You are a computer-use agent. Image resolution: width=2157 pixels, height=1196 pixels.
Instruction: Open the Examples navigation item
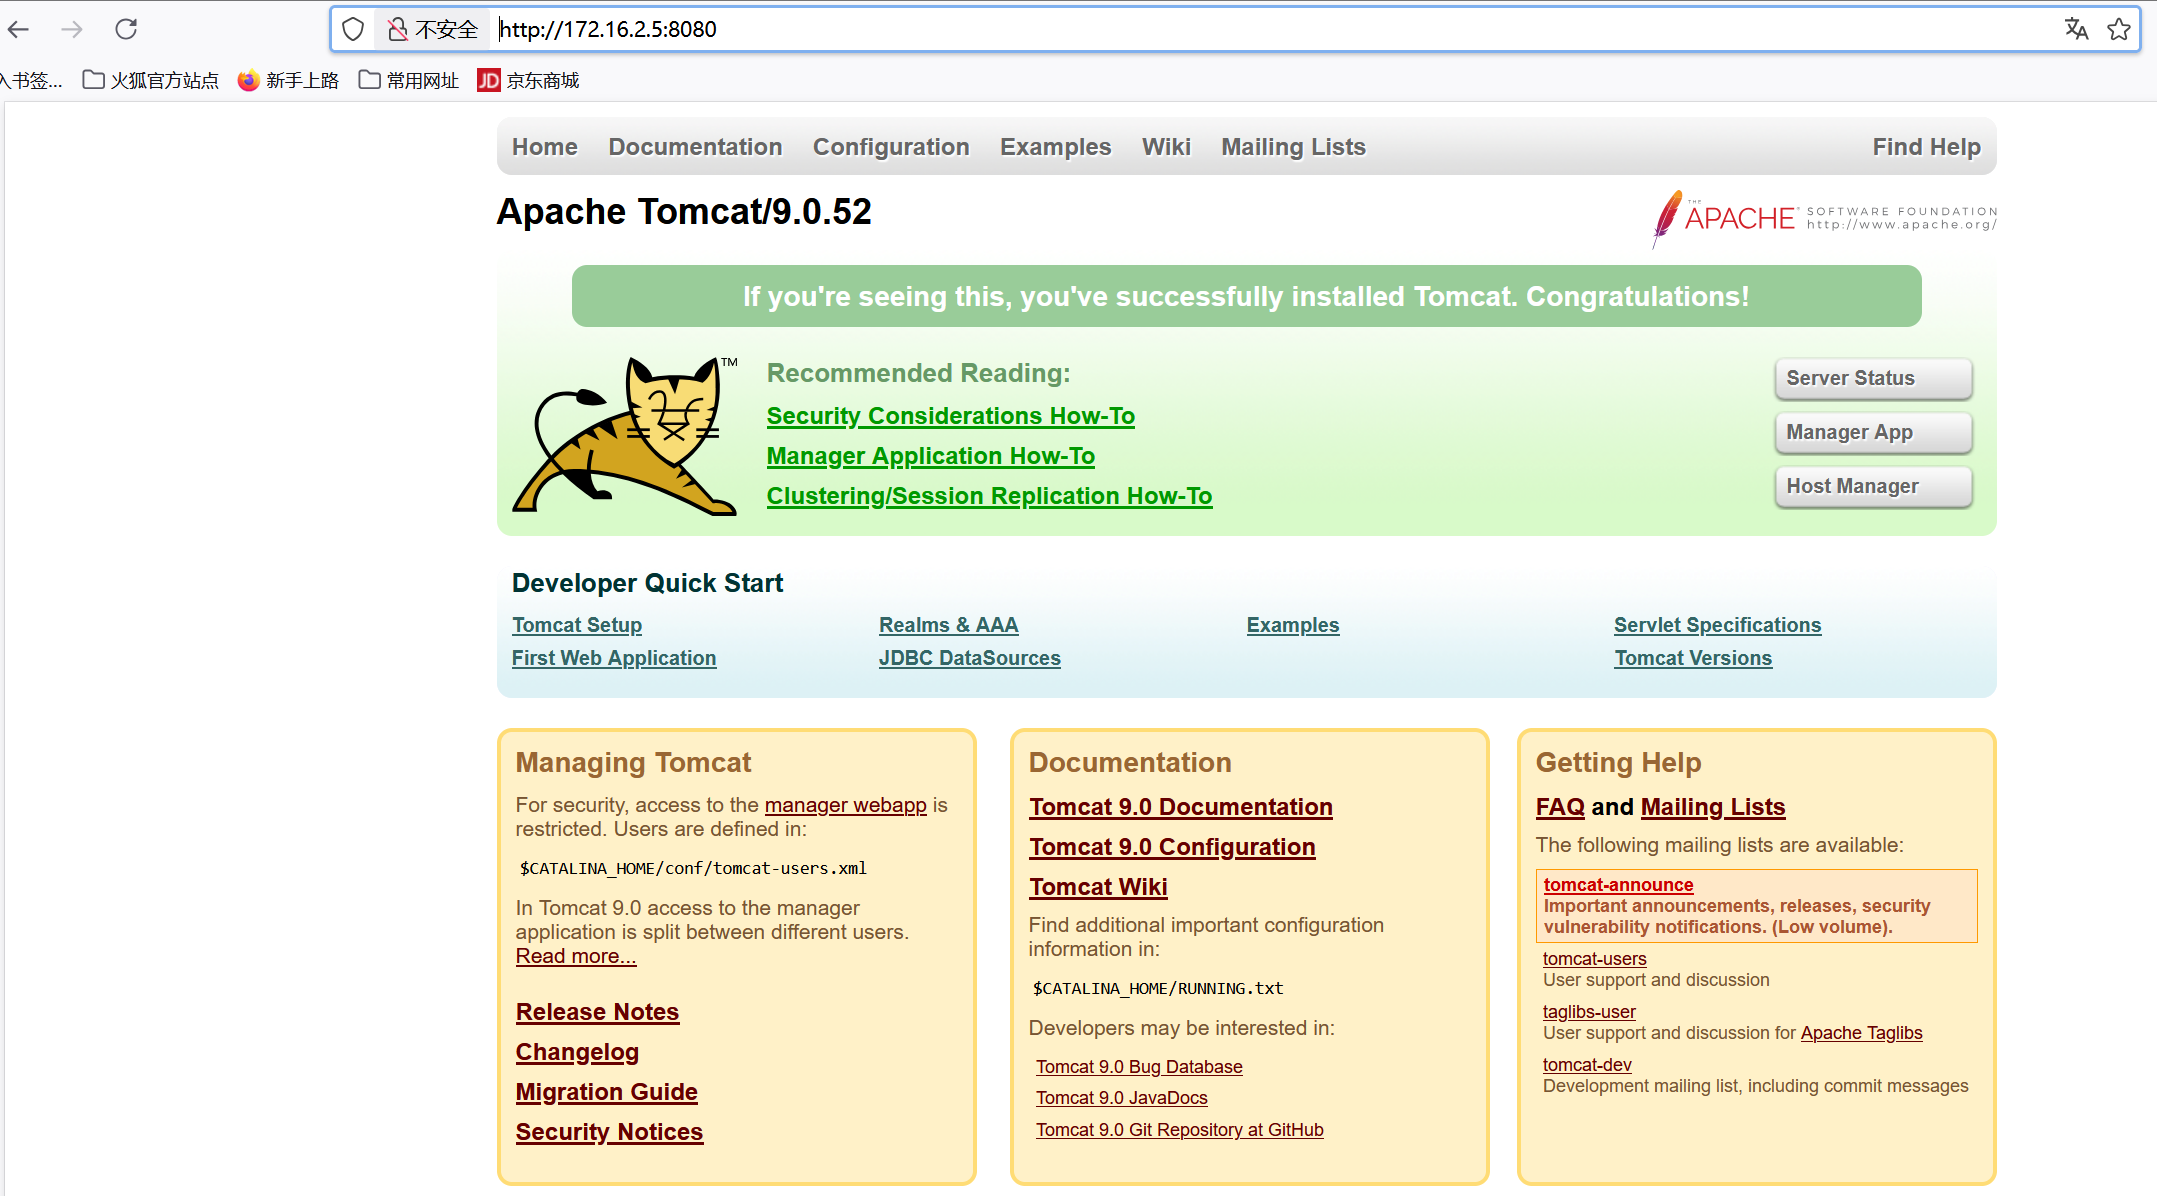[1055, 147]
